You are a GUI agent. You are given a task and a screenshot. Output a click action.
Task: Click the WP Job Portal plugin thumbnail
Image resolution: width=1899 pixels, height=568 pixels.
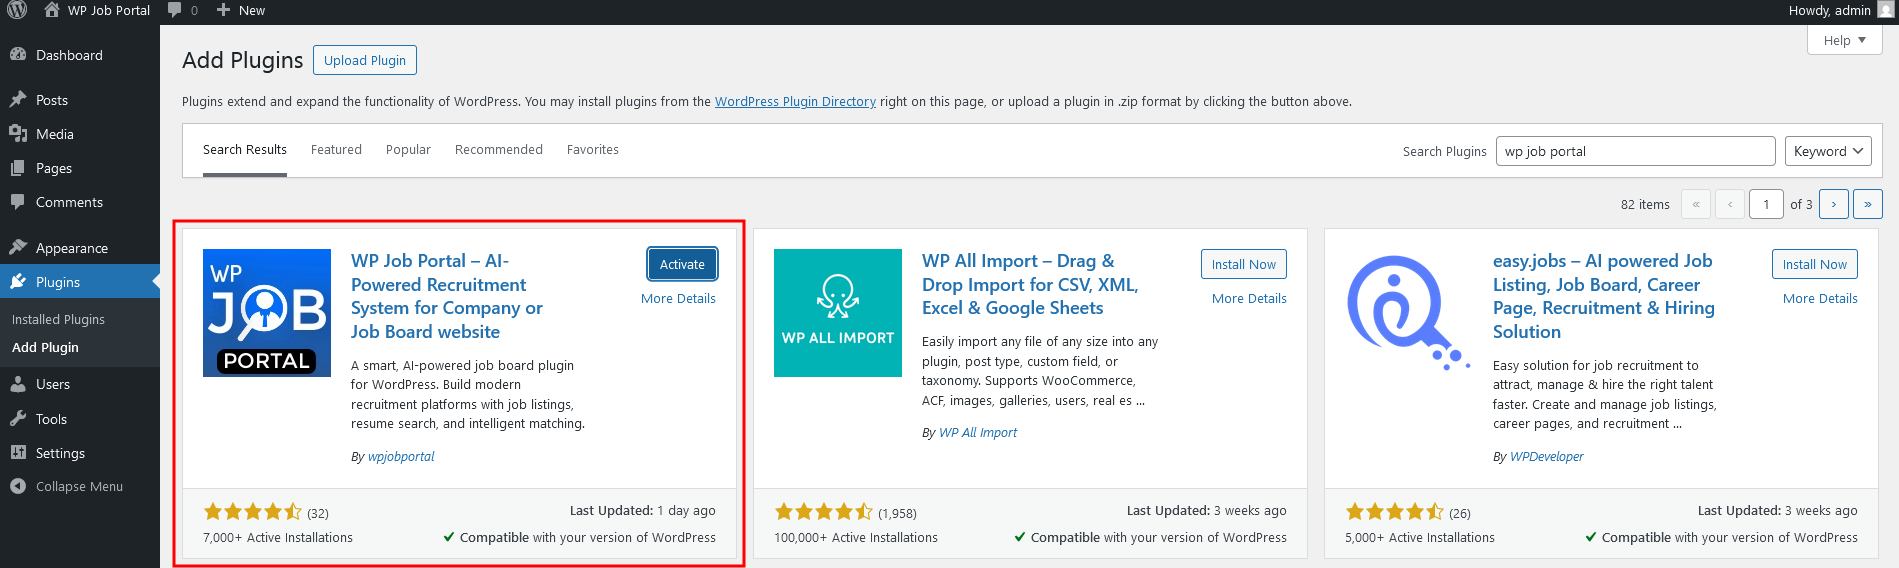pos(267,313)
